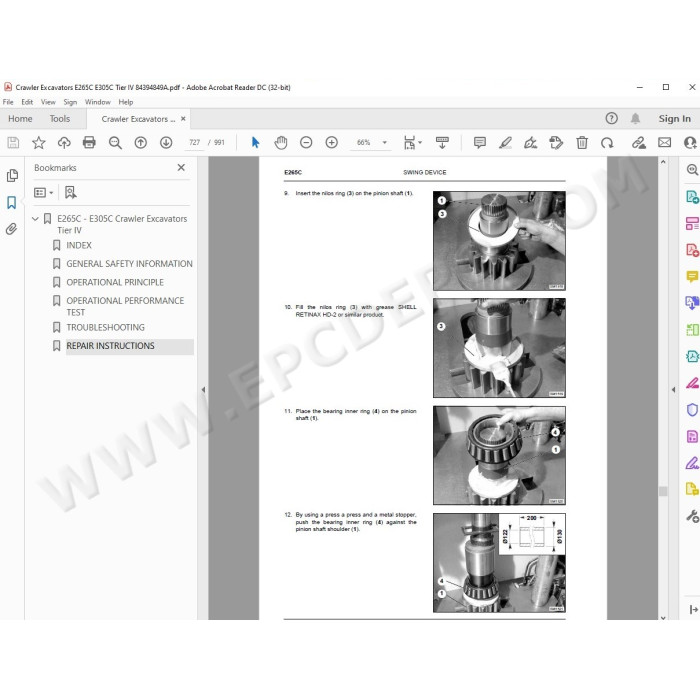Click the Sign In button

(675, 119)
